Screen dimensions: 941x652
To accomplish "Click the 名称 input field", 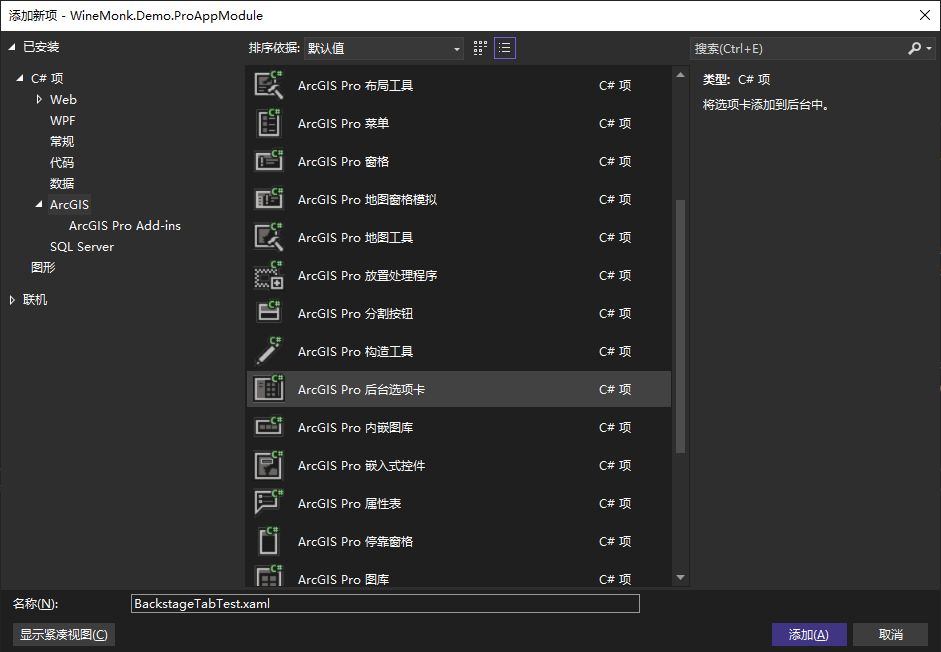I will click(x=385, y=603).
